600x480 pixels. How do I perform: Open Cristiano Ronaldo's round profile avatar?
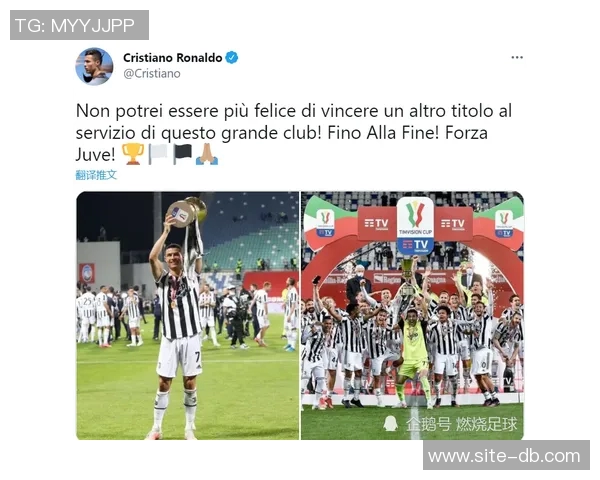[x=94, y=66]
